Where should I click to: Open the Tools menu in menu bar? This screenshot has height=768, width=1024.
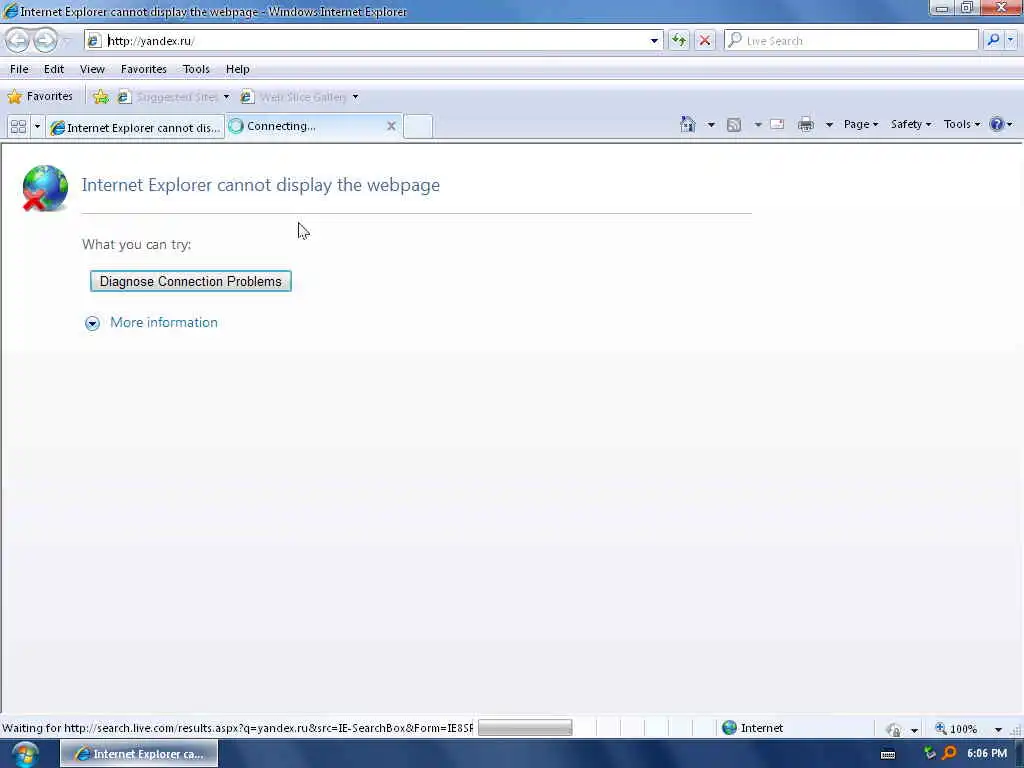point(196,69)
